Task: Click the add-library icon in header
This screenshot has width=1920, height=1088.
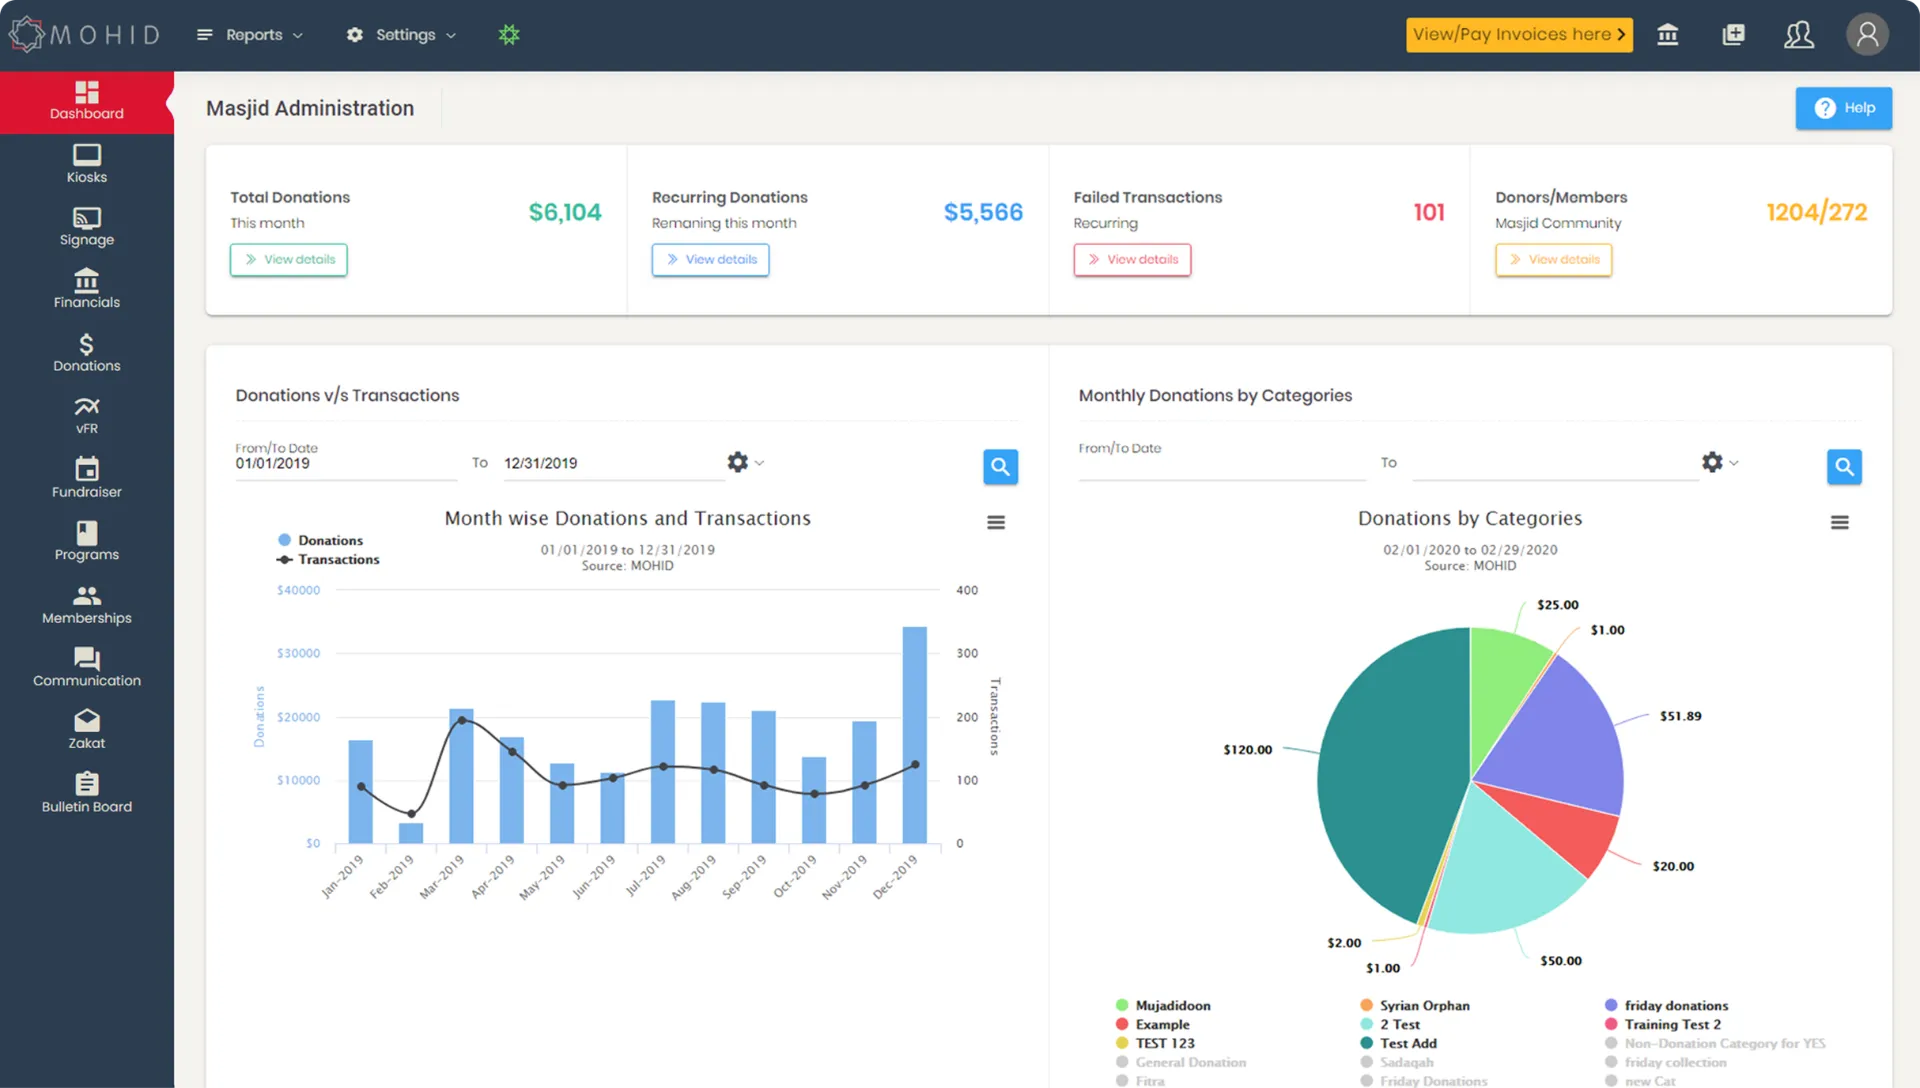Action: 1734,35
